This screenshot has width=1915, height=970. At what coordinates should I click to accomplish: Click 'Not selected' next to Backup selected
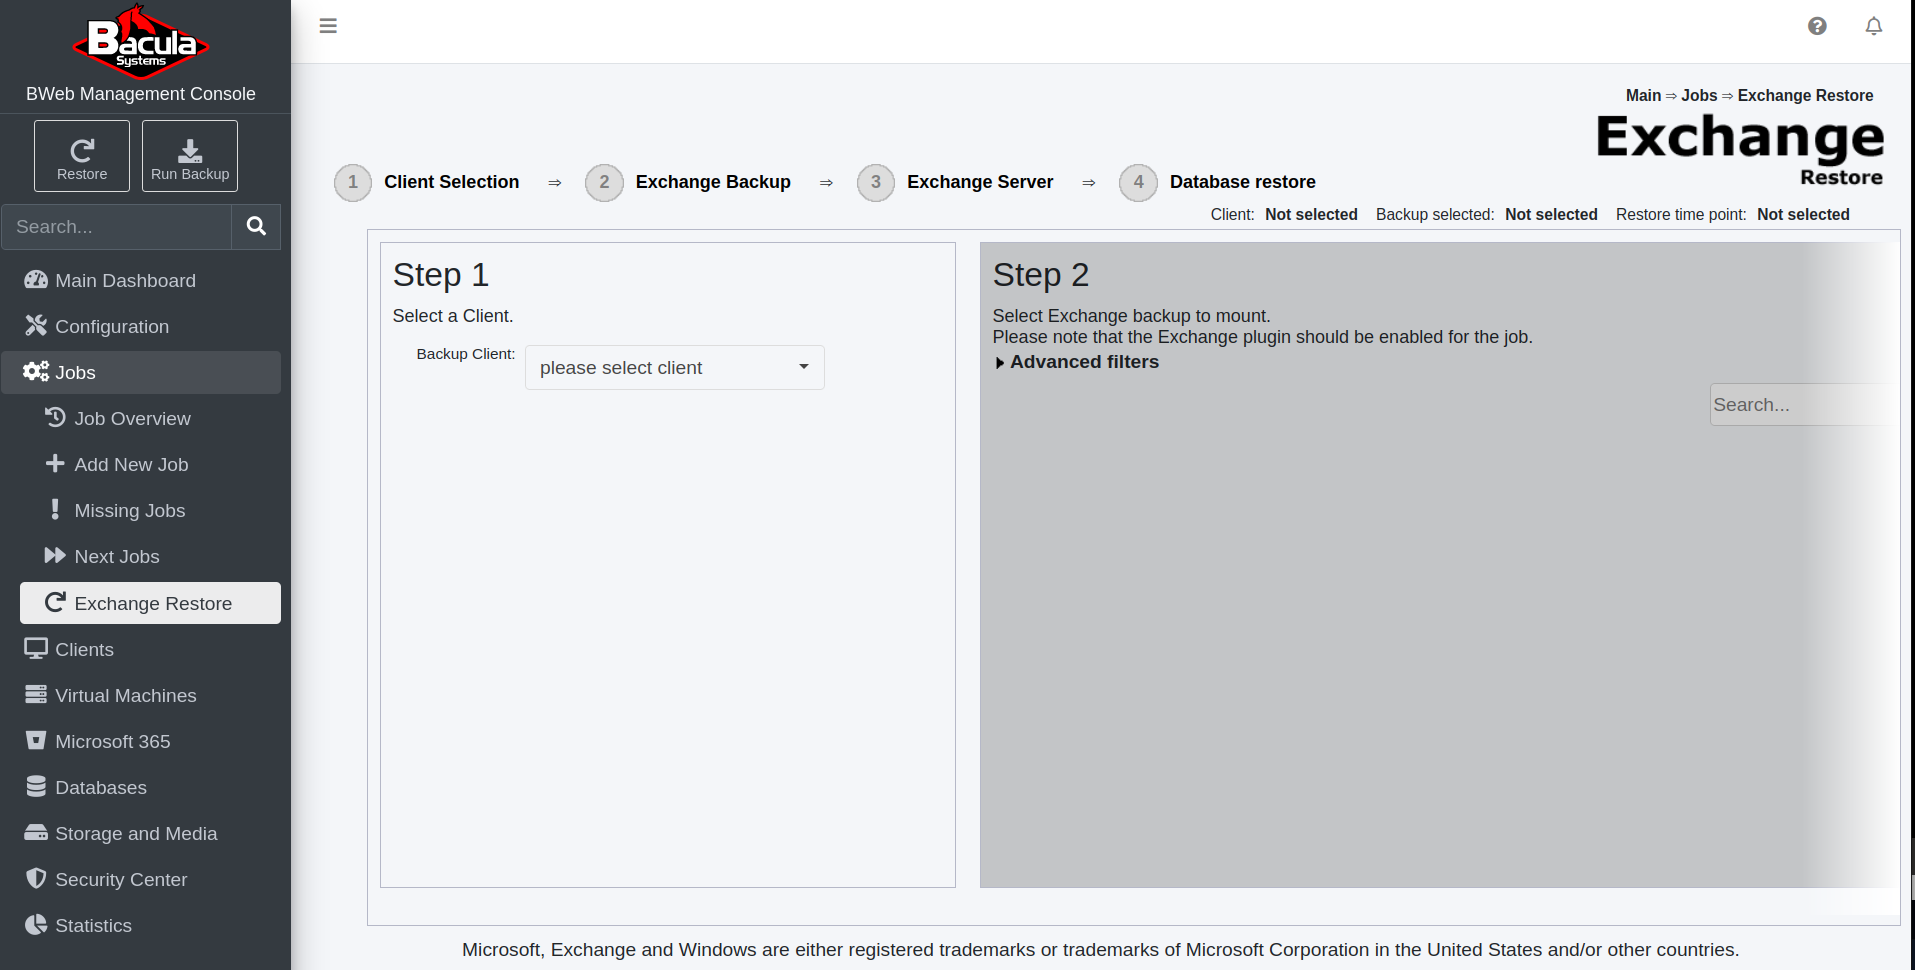pos(1551,214)
